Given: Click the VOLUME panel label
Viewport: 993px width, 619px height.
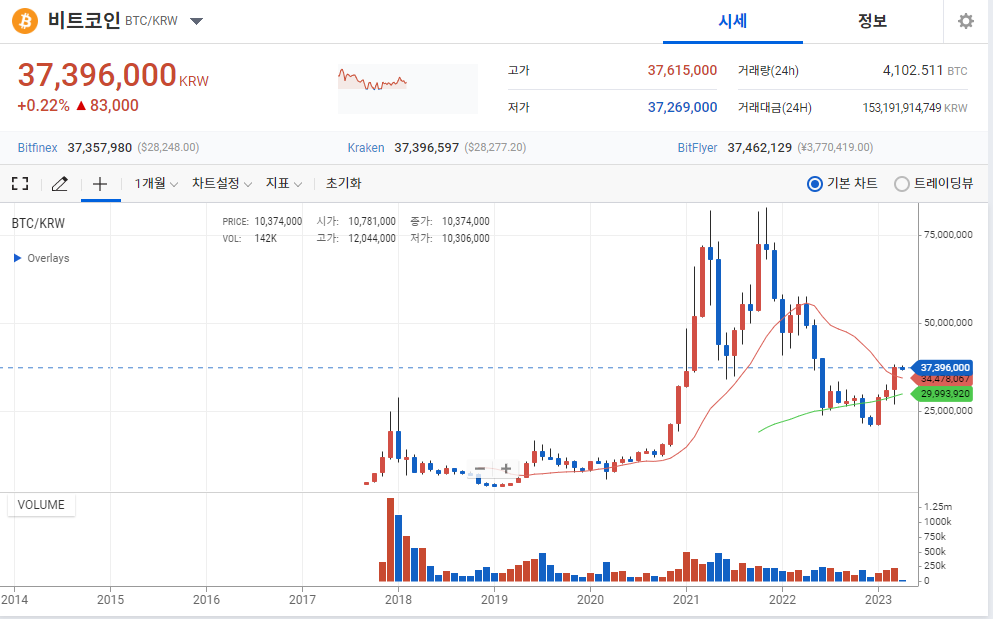Looking at the screenshot, I should 41,505.
